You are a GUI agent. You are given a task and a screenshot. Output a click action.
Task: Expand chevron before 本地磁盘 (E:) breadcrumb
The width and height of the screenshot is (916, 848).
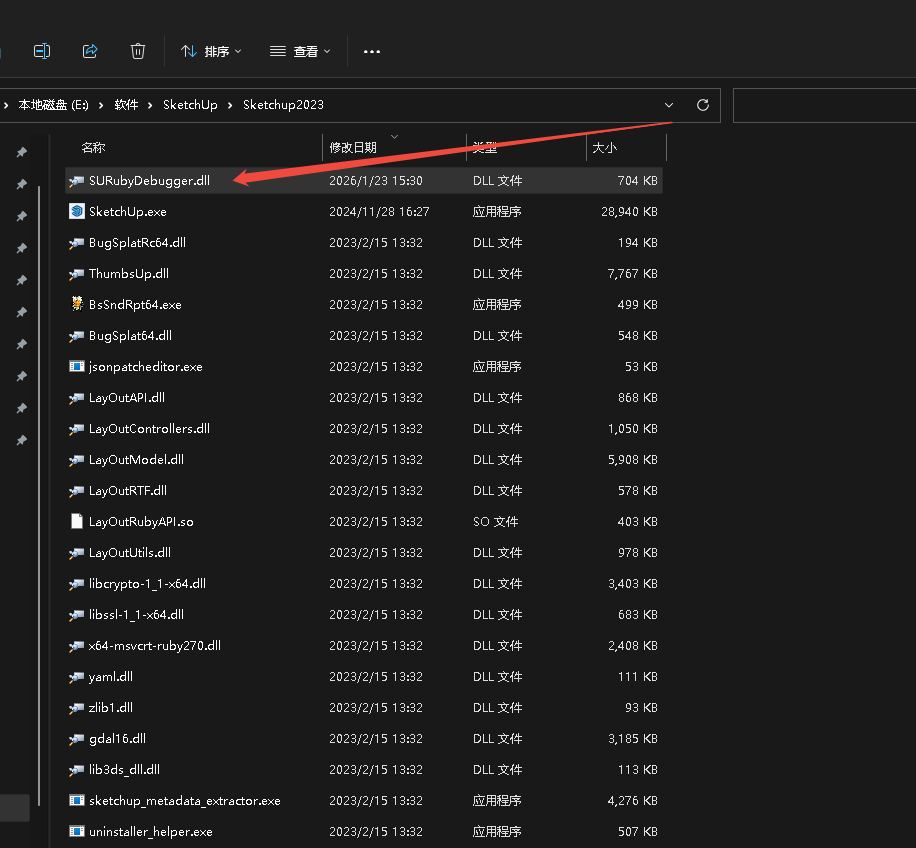coord(6,105)
